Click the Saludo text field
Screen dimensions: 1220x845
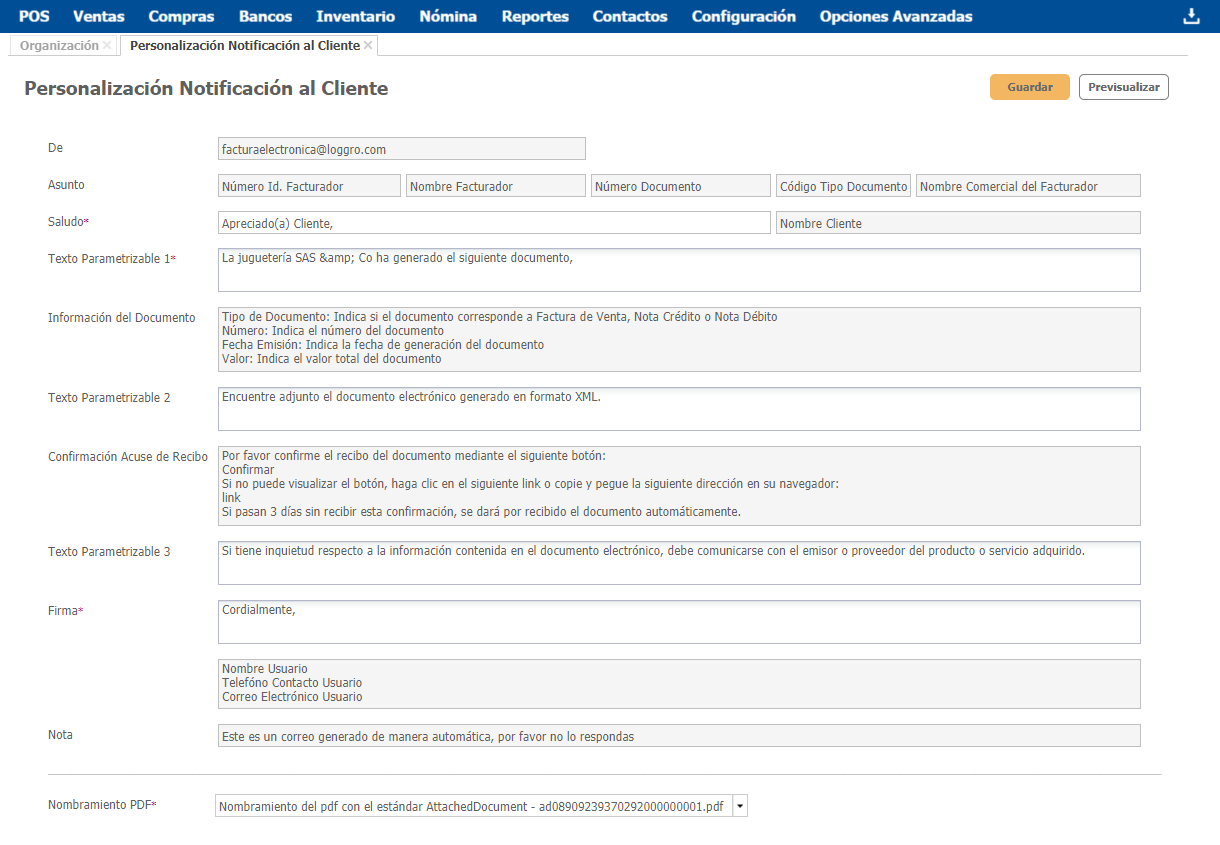pos(494,223)
